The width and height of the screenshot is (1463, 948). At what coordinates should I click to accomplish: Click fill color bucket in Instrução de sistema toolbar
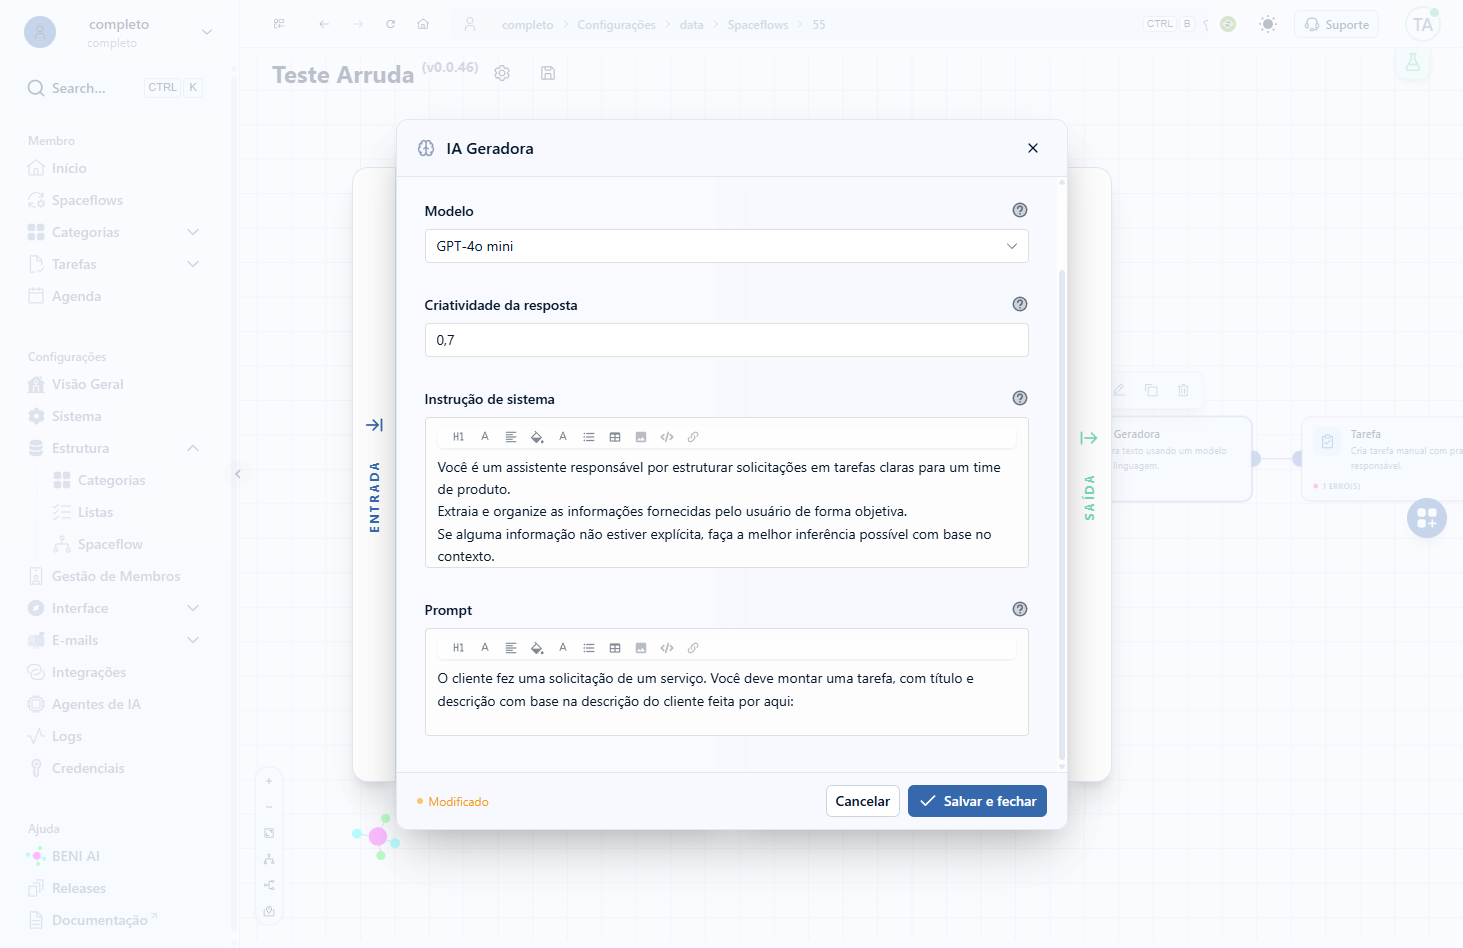[537, 437]
